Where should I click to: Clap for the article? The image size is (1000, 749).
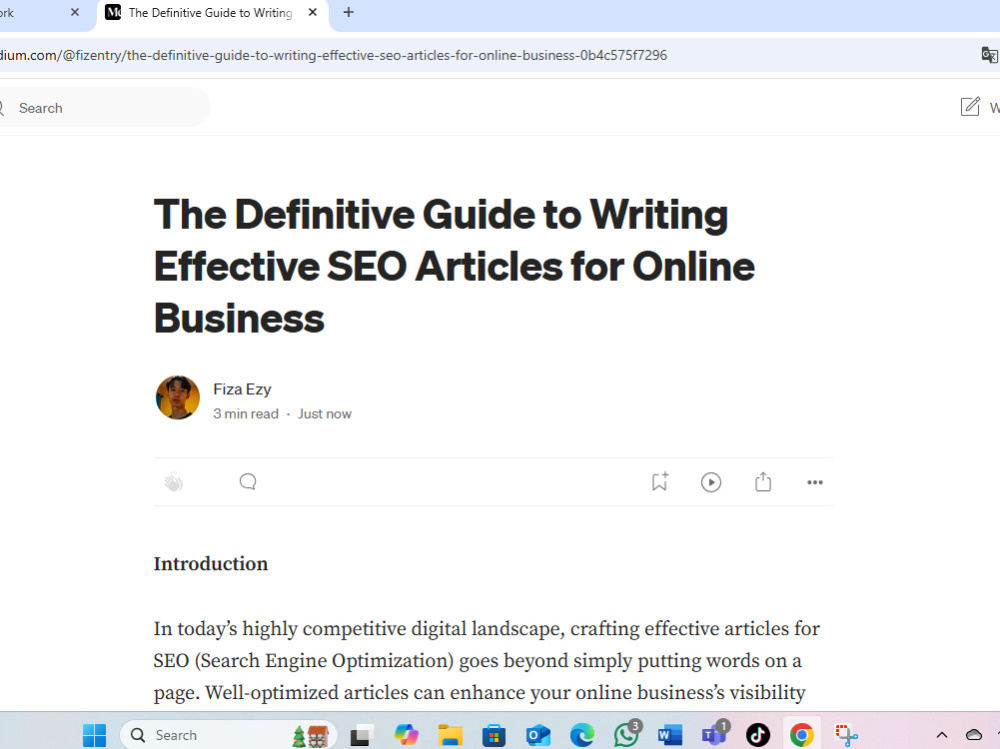[173, 482]
